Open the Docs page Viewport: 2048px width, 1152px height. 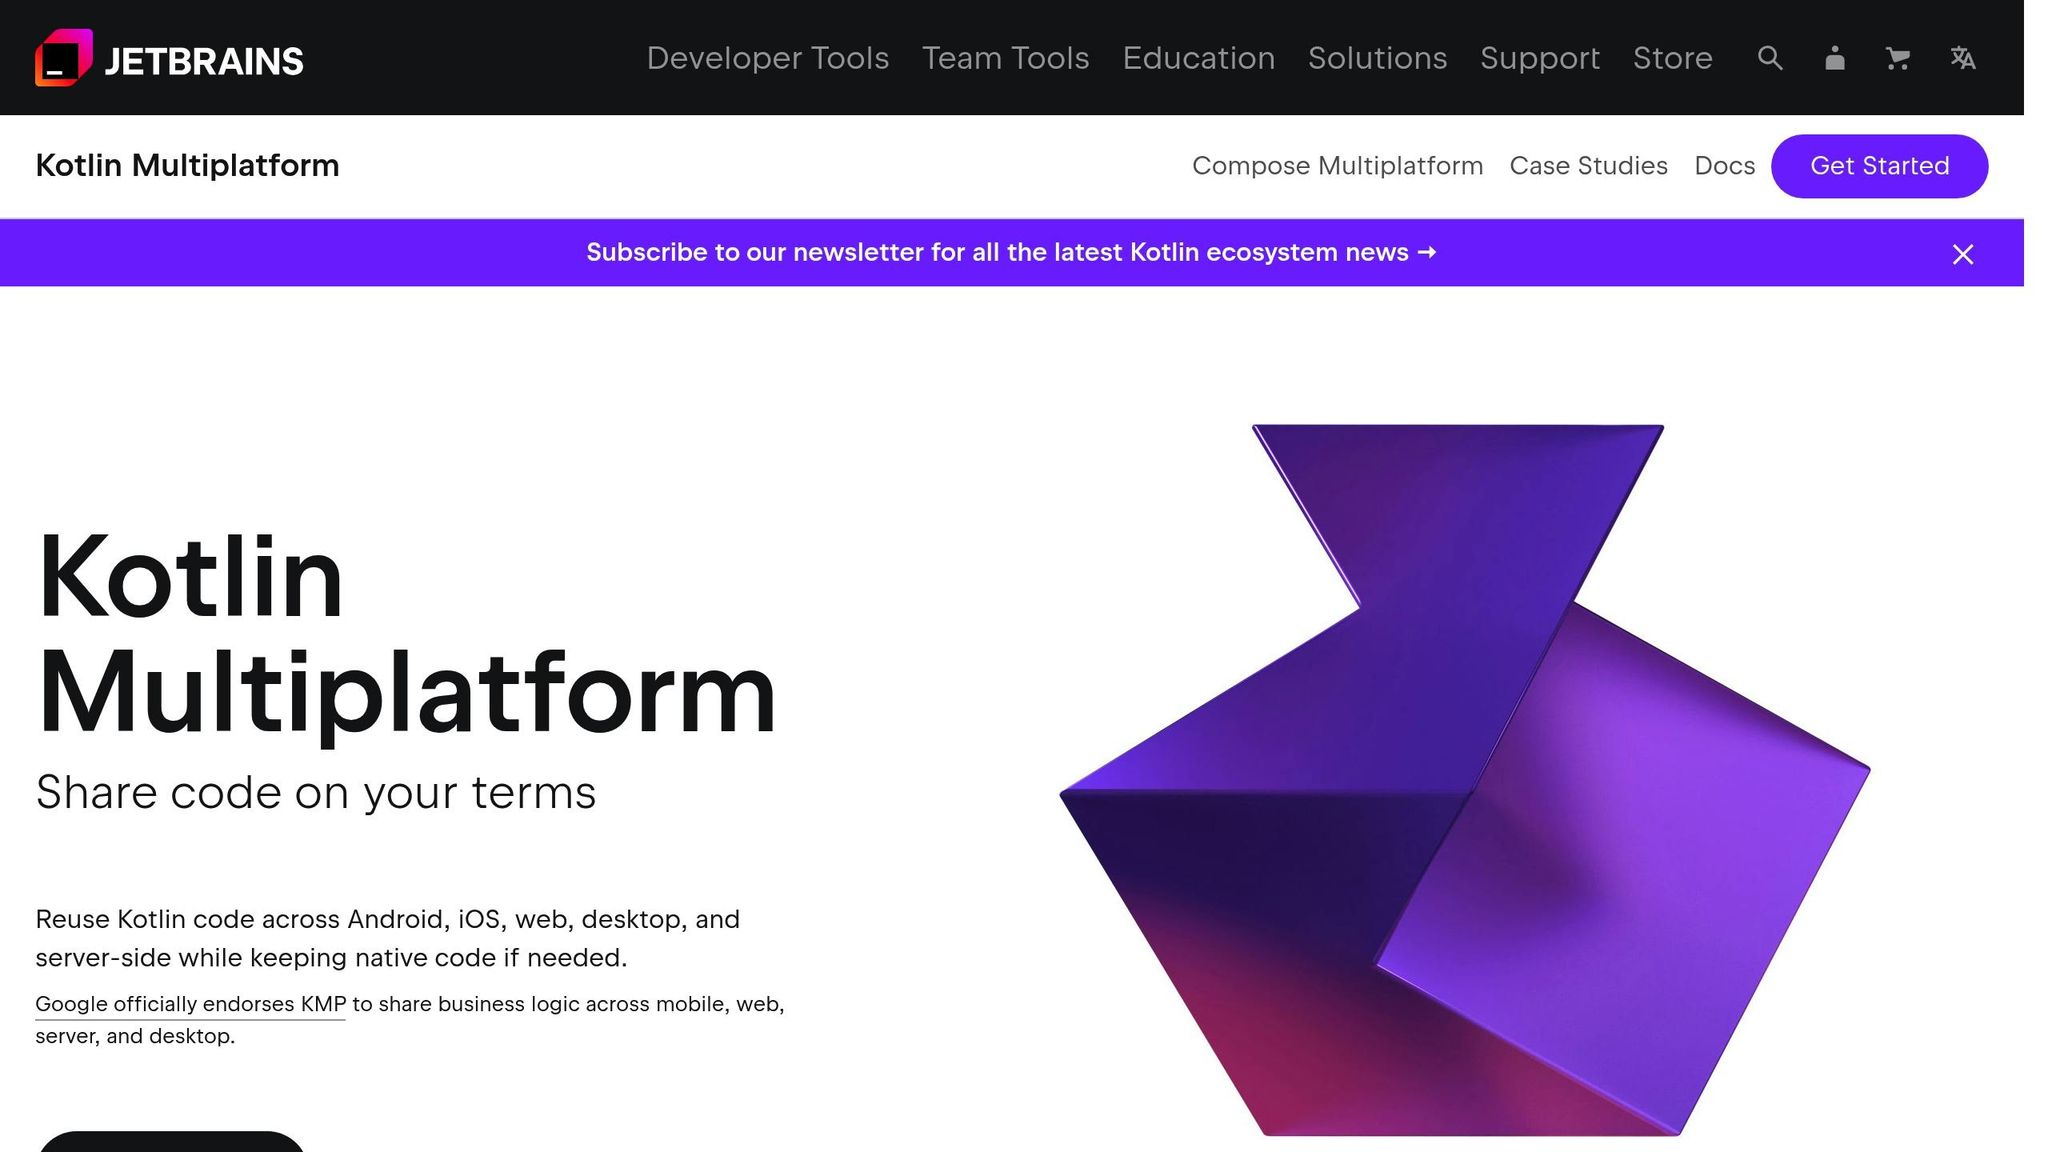[x=1724, y=166]
